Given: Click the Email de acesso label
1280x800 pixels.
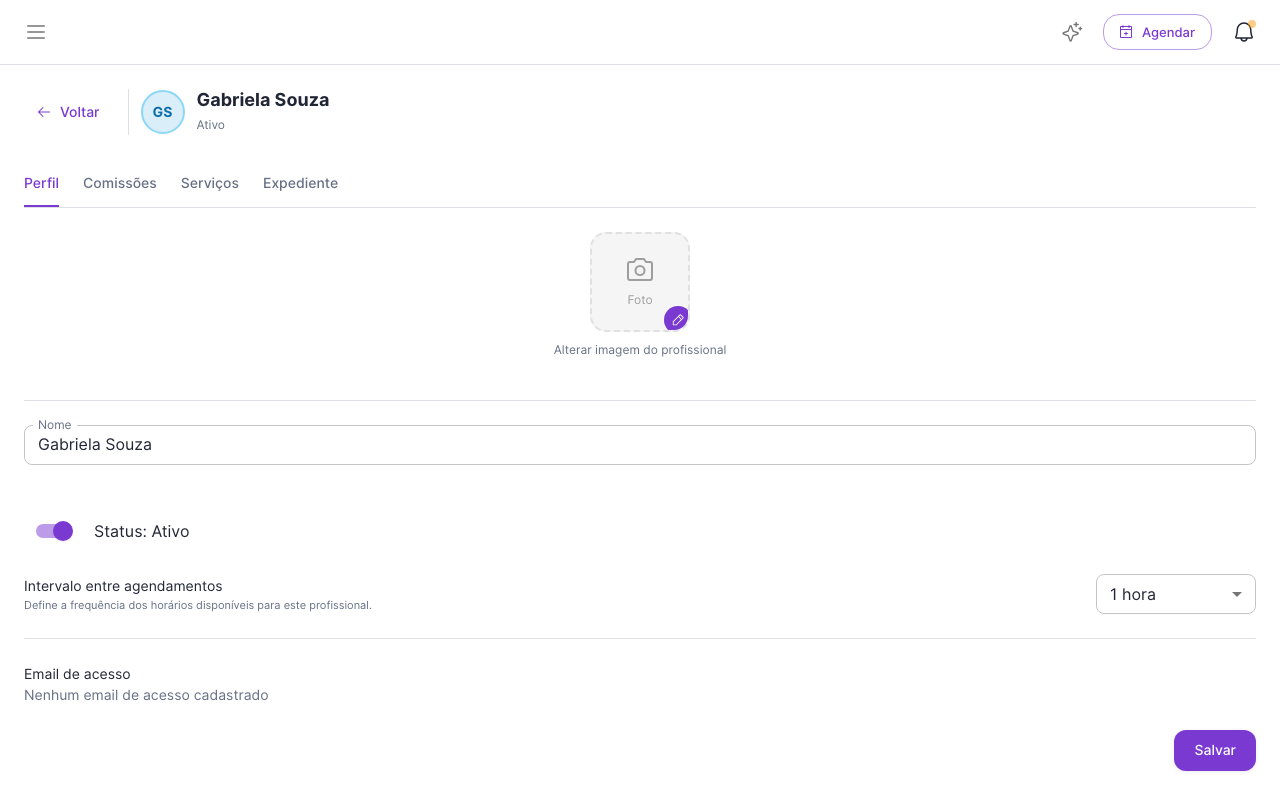Looking at the screenshot, I should [77, 674].
